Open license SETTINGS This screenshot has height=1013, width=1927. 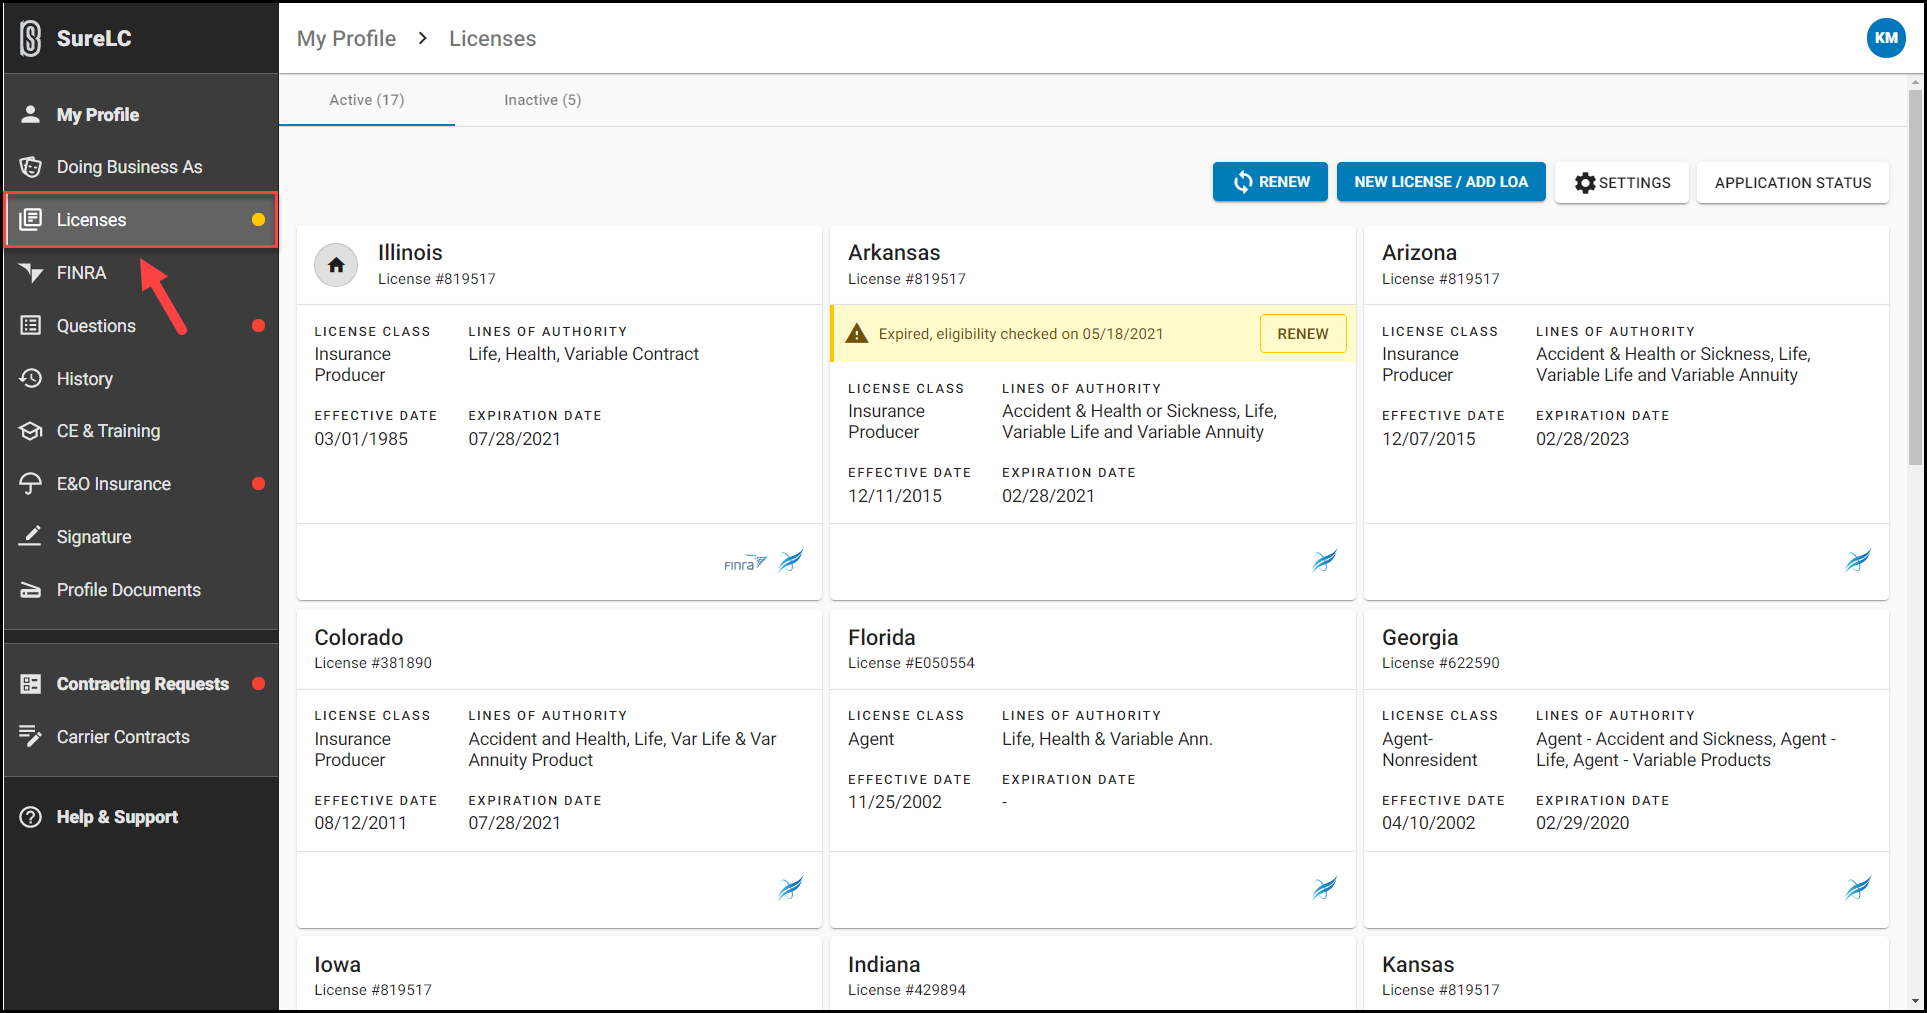click(1622, 183)
